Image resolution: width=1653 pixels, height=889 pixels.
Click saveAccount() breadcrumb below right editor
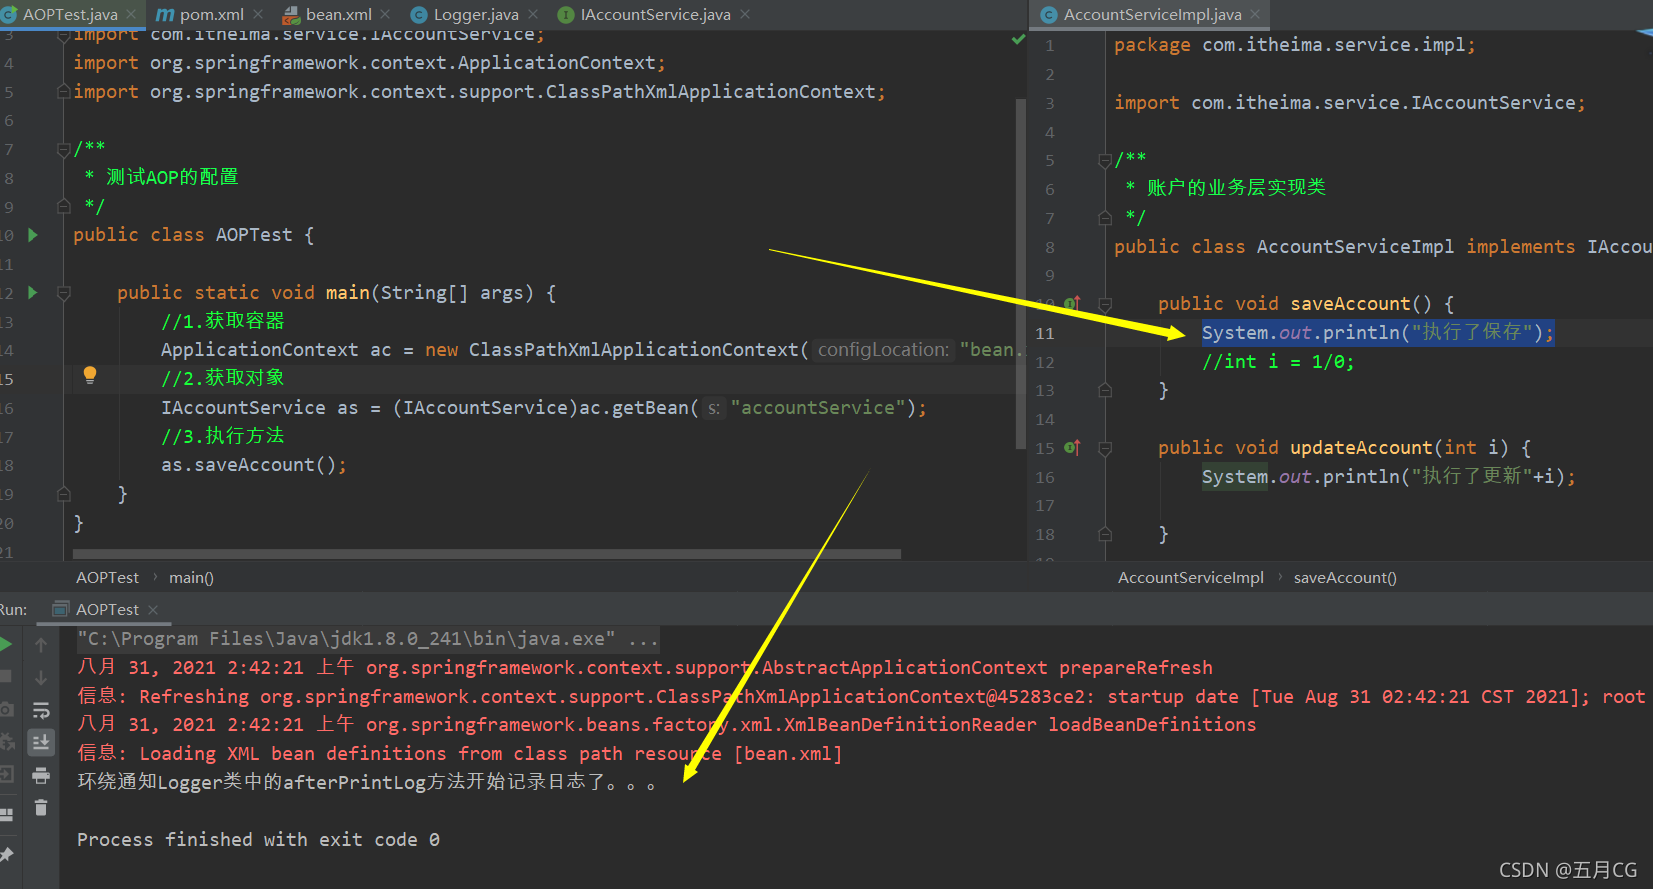(x=1345, y=578)
